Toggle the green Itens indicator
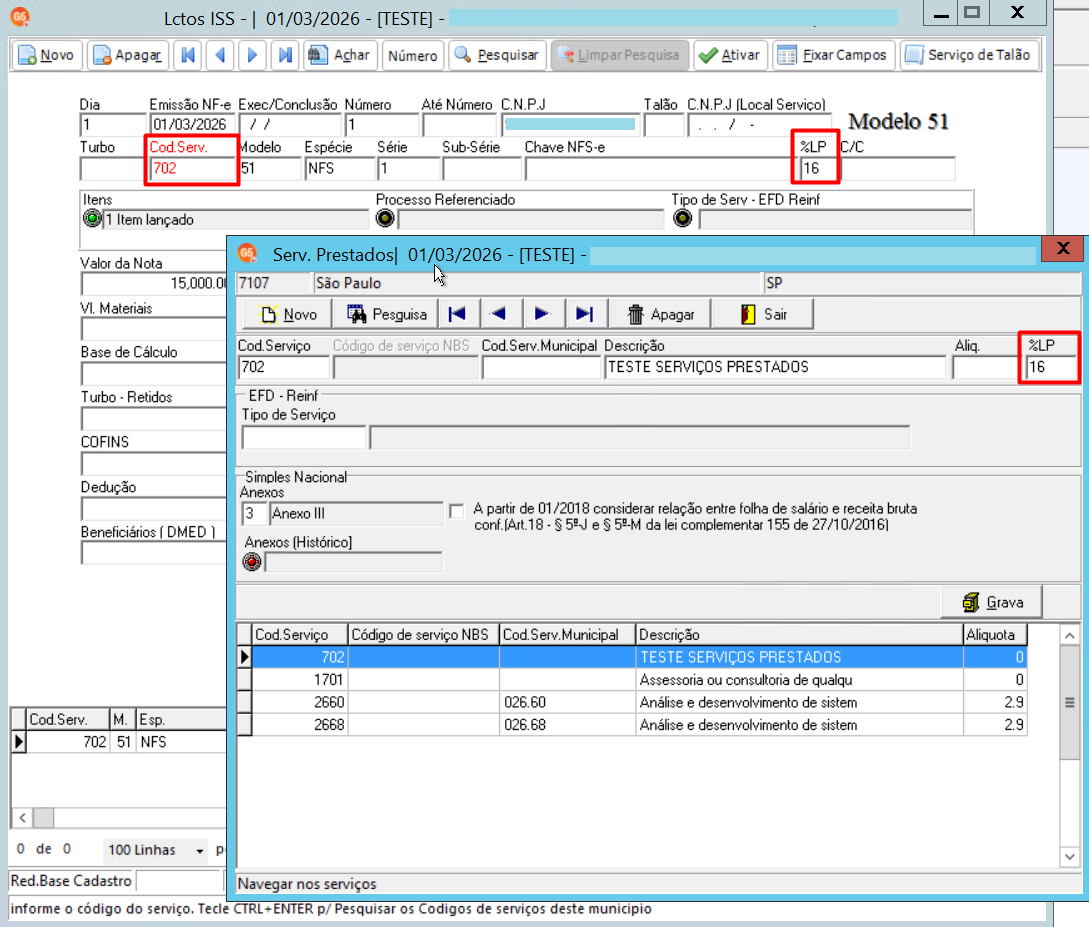Viewport: 1089px width, 927px height. [92, 219]
